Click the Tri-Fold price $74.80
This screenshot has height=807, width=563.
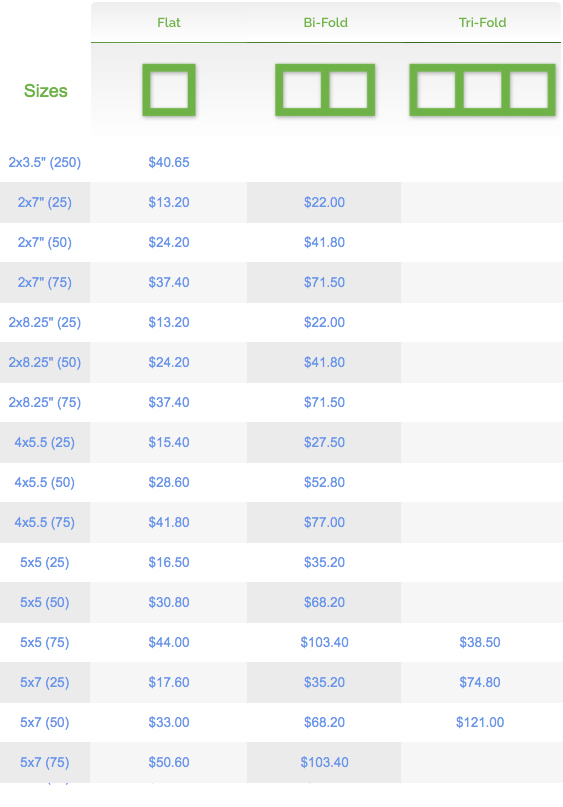pyautogui.click(x=480, y=682)
